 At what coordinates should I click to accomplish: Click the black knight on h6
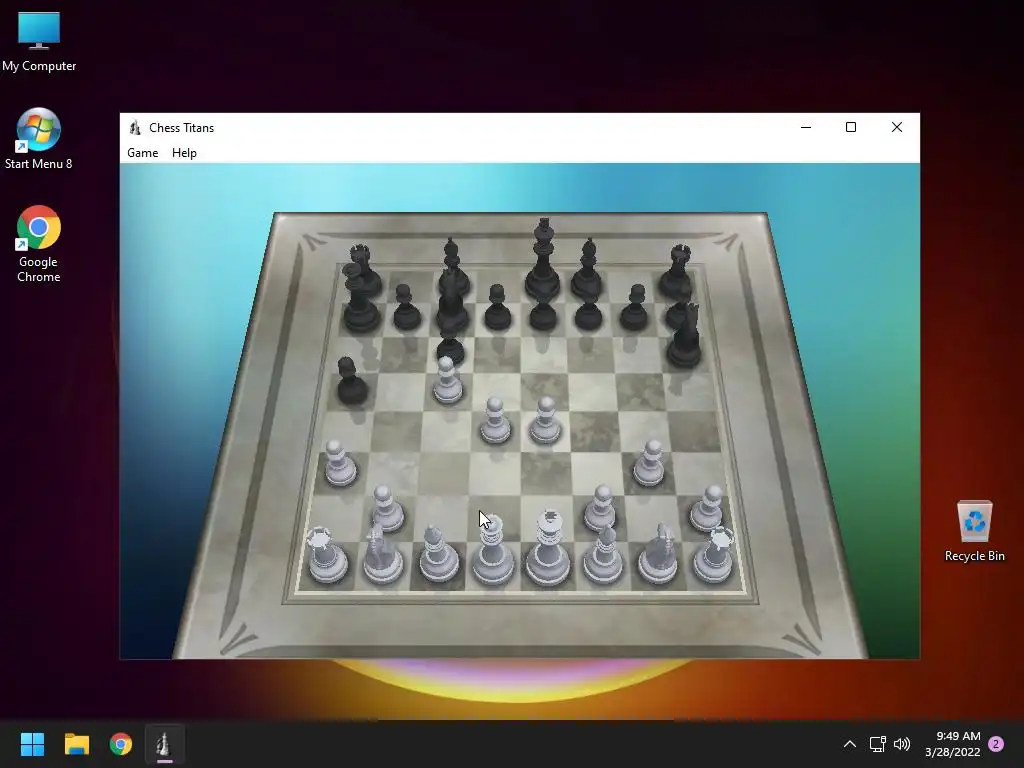[x=684, y=334]
